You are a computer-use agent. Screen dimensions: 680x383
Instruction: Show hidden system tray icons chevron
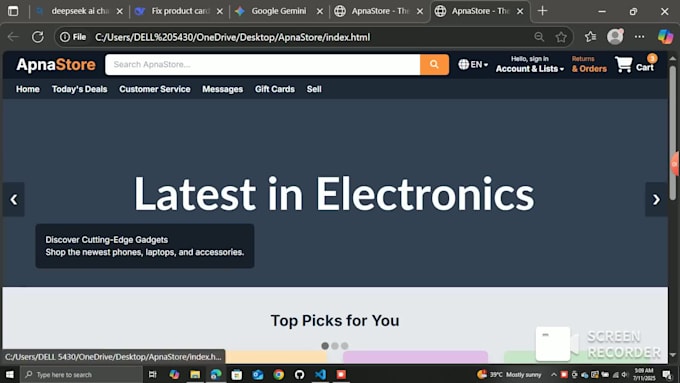pyautogui.click(x=554, y=374)
